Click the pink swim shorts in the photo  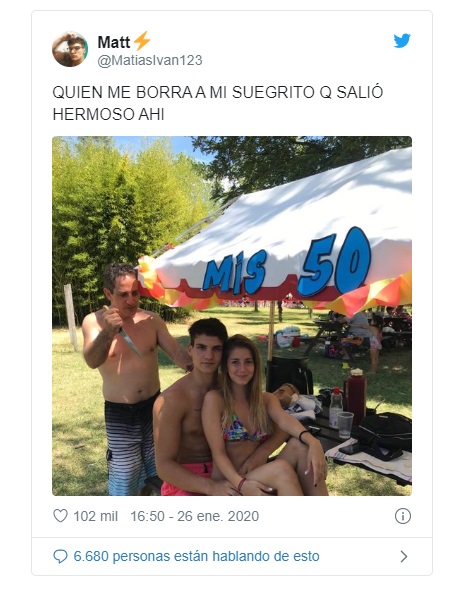187,479
